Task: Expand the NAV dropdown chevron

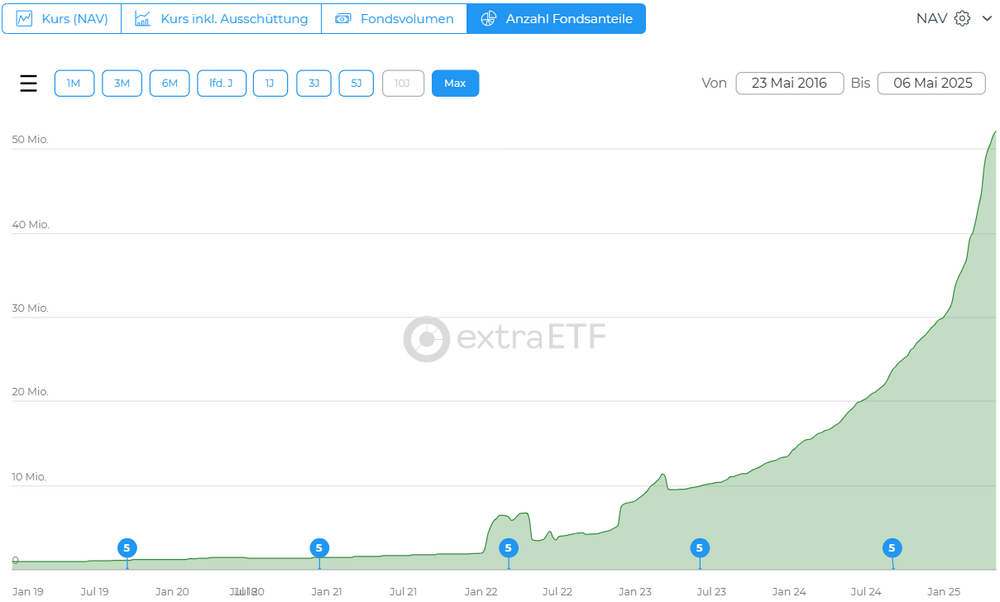Action: [986, 18]
